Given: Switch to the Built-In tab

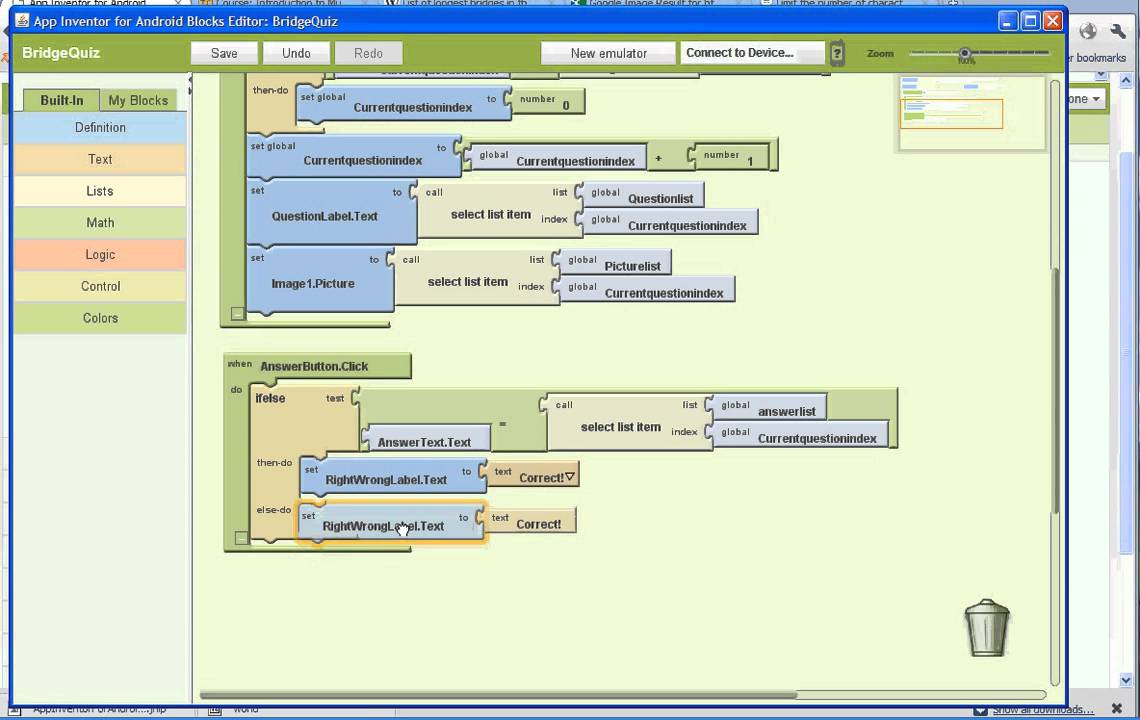Looking at the screenshot, I should [61, 100].
